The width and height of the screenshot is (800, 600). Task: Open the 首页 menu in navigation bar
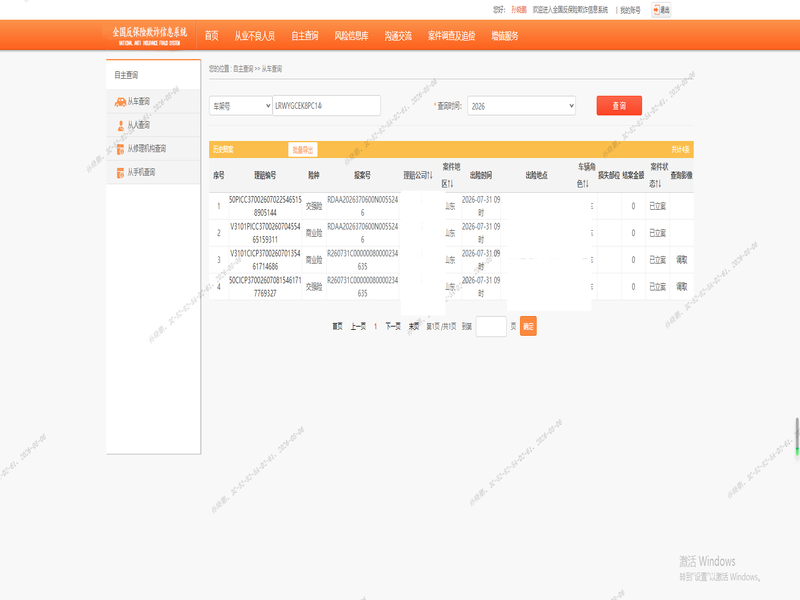click(x=211, y=36)
